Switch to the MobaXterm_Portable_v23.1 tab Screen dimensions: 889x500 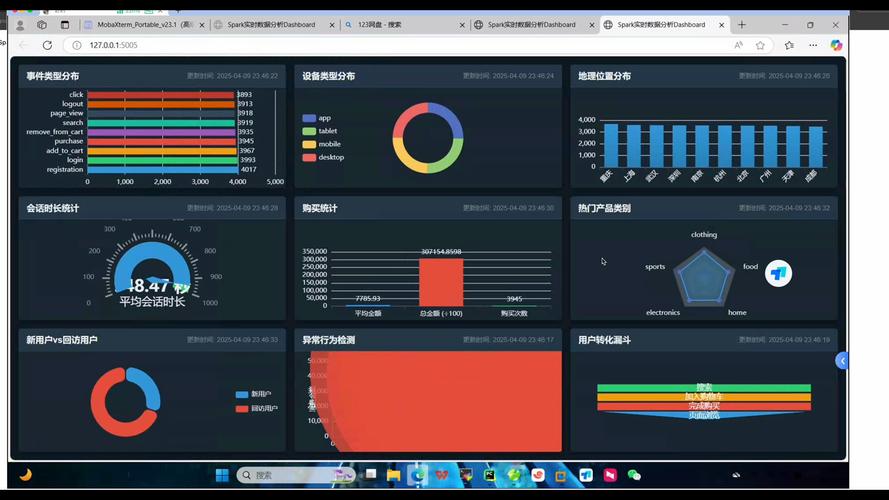(145, 25)
